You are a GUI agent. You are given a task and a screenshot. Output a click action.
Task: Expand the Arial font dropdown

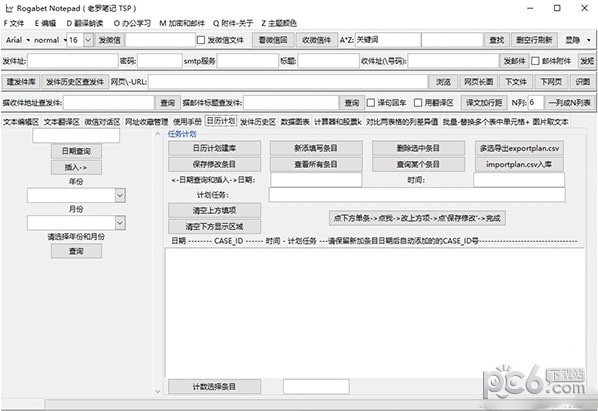(x=18, y=40)
